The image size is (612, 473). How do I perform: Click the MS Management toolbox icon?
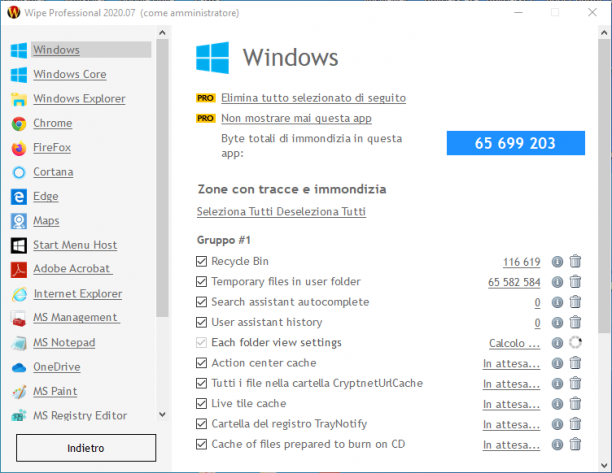tap(19, 318)
